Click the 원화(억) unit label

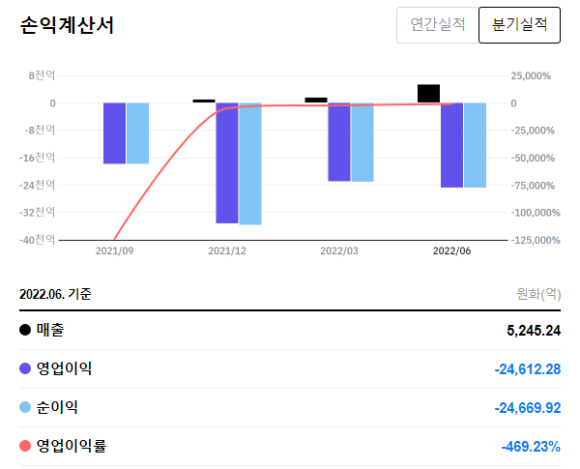pos(539,294)
